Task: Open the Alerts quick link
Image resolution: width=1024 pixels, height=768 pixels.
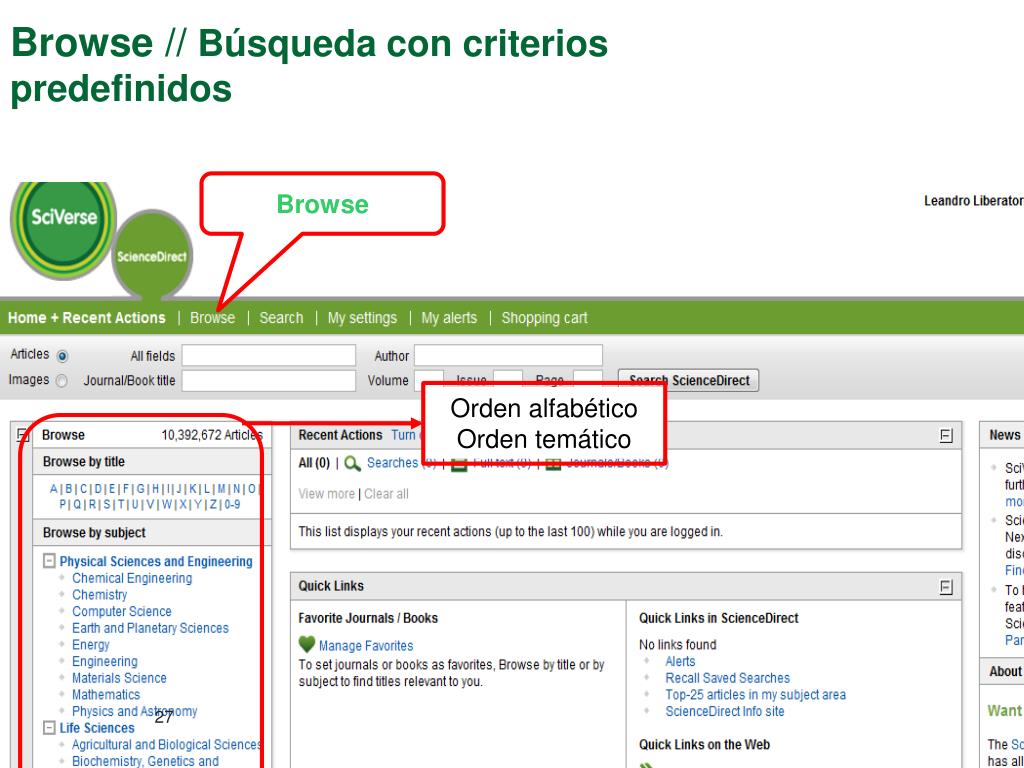Action: (x=680, y=662)
